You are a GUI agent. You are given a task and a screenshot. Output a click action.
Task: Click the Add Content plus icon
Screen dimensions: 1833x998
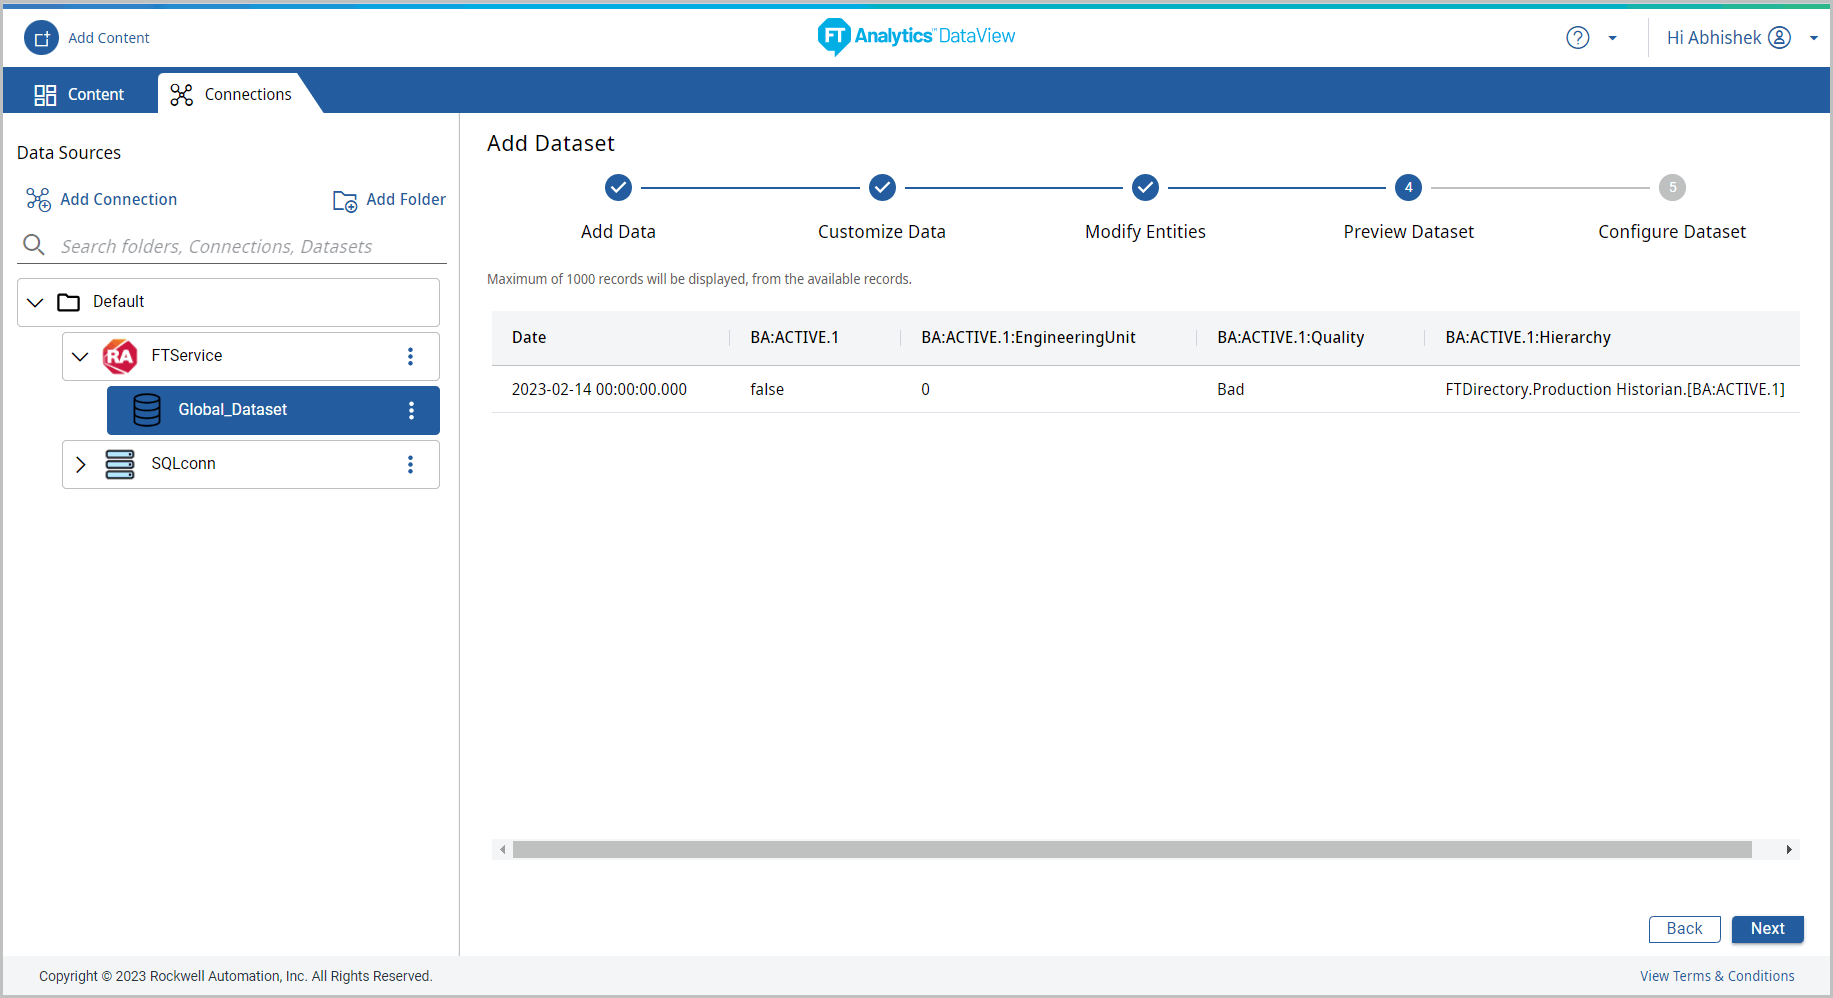click(42, 38)
